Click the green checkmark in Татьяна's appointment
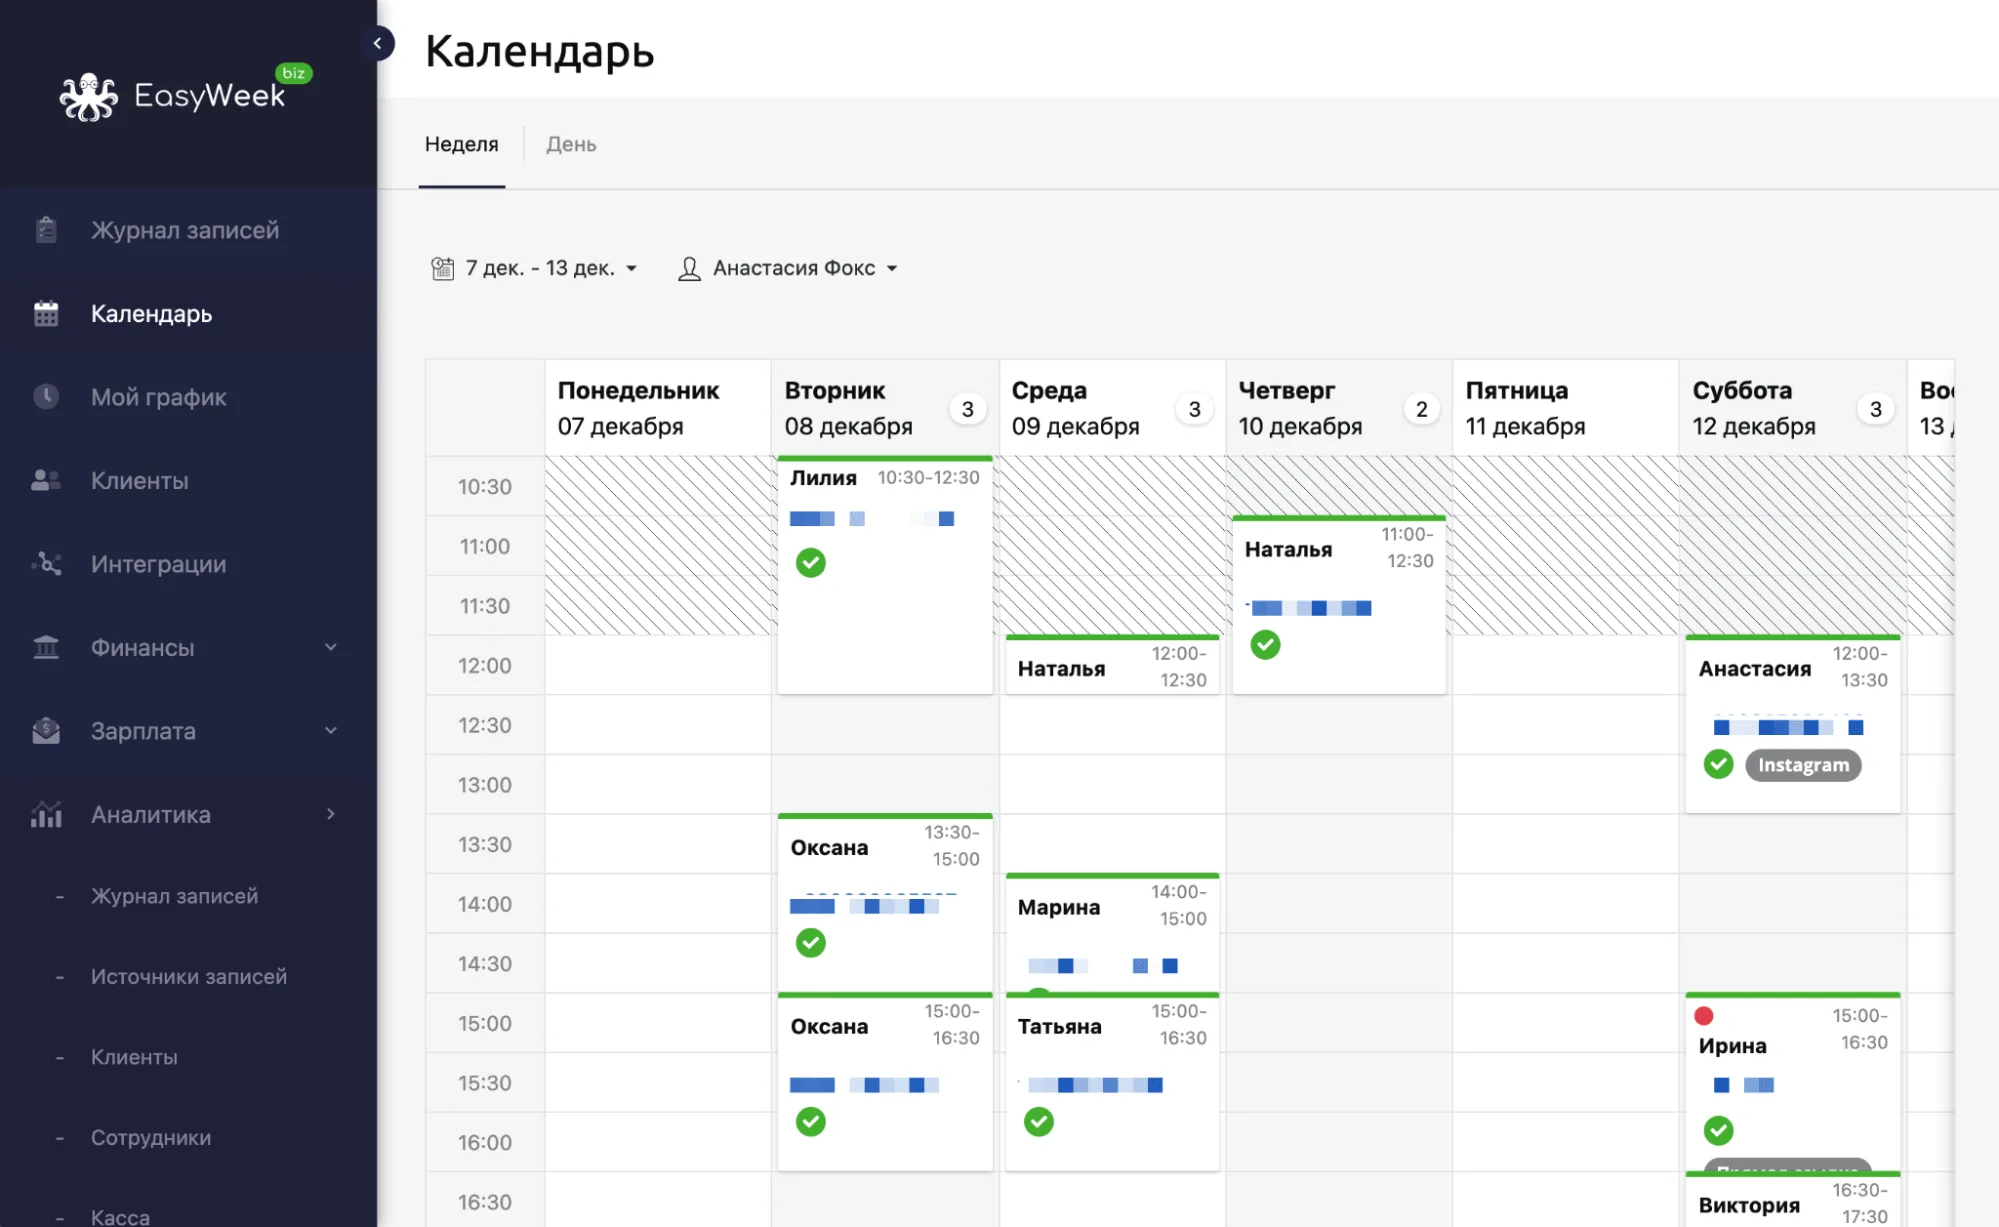The height and width of the screenshot is (1227, 1999). pyautogui.click(x=1039, y=1122)
